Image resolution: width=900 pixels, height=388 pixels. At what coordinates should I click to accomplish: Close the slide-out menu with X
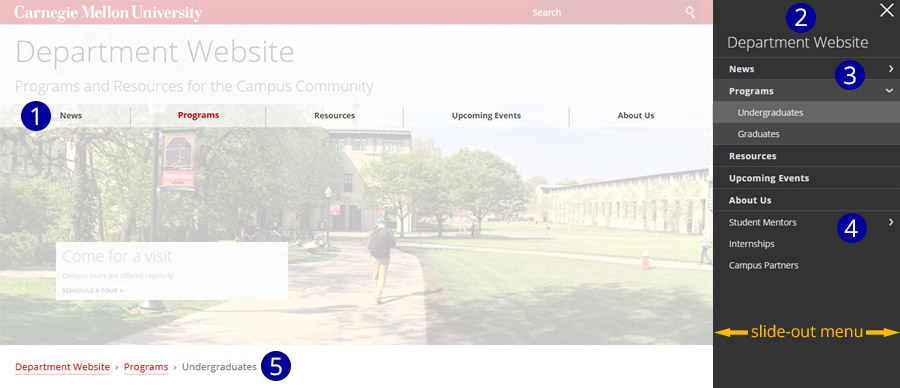click(x=886, y=10)
